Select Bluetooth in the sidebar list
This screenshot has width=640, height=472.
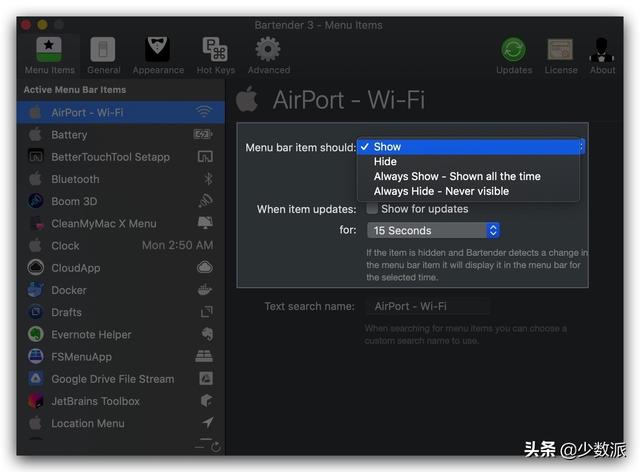pos(121,179)
